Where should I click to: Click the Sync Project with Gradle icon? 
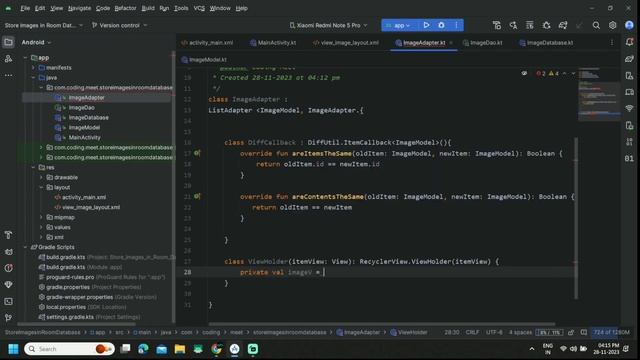pos(563,25)
